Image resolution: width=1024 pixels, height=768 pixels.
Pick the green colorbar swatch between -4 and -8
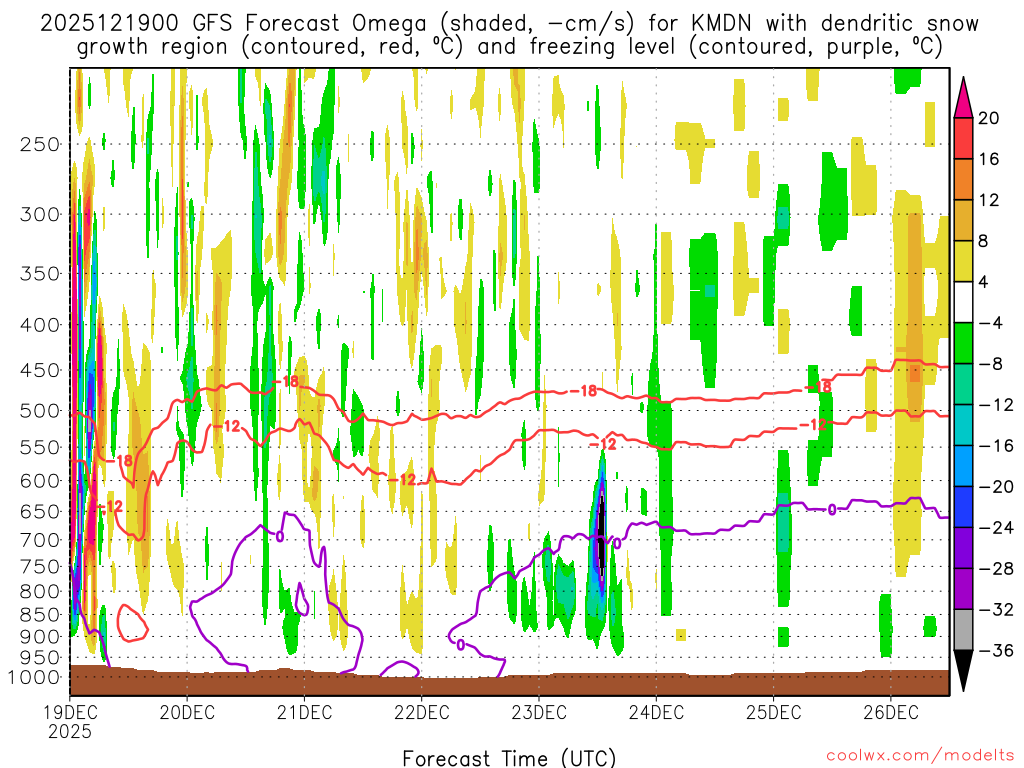pos(963,343)
